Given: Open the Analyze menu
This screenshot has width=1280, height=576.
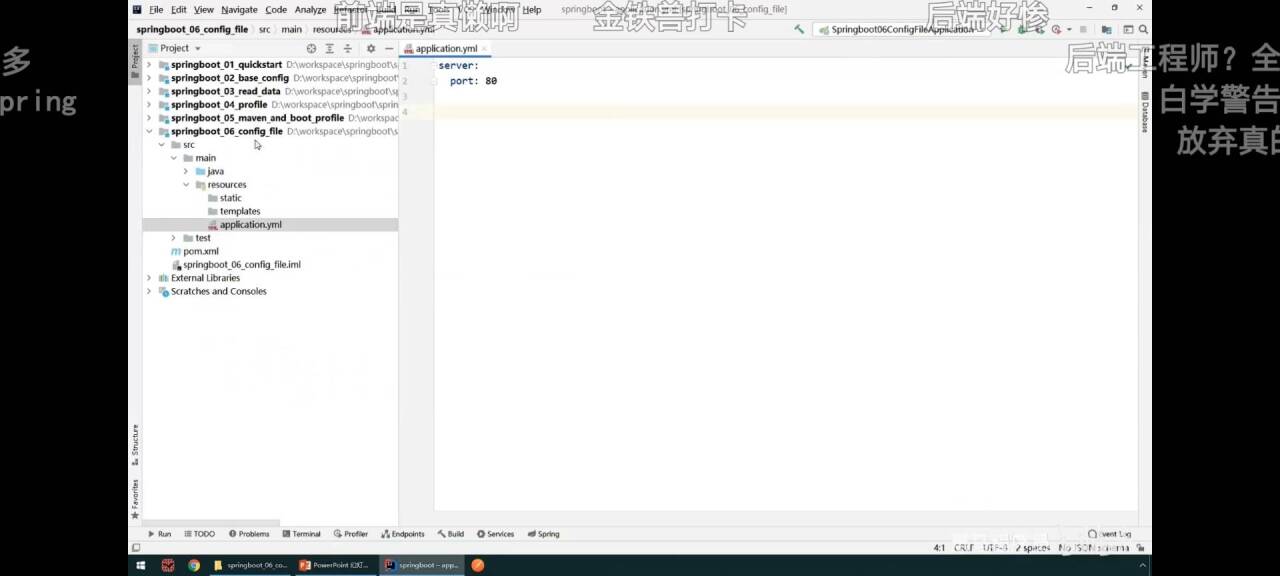Looking at the screenshot, I should point(310,10).
